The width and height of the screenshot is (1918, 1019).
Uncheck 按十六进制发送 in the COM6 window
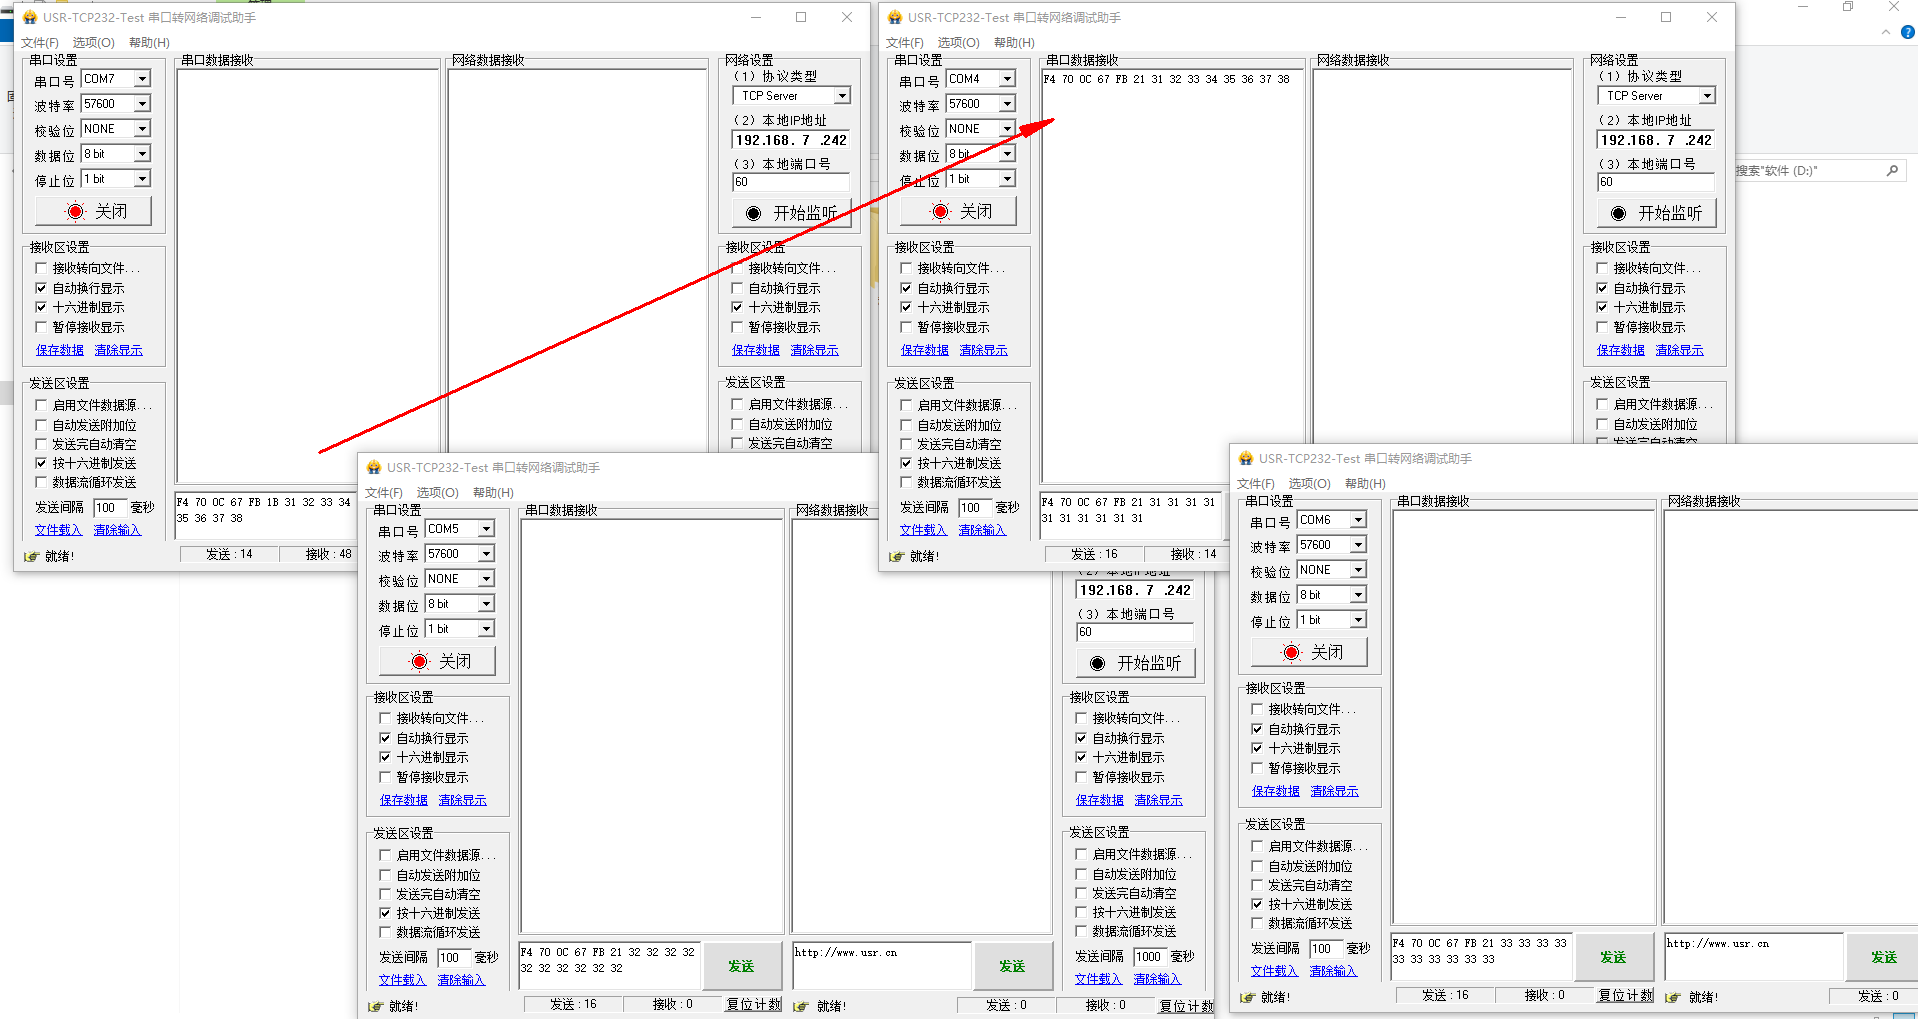1258,904
